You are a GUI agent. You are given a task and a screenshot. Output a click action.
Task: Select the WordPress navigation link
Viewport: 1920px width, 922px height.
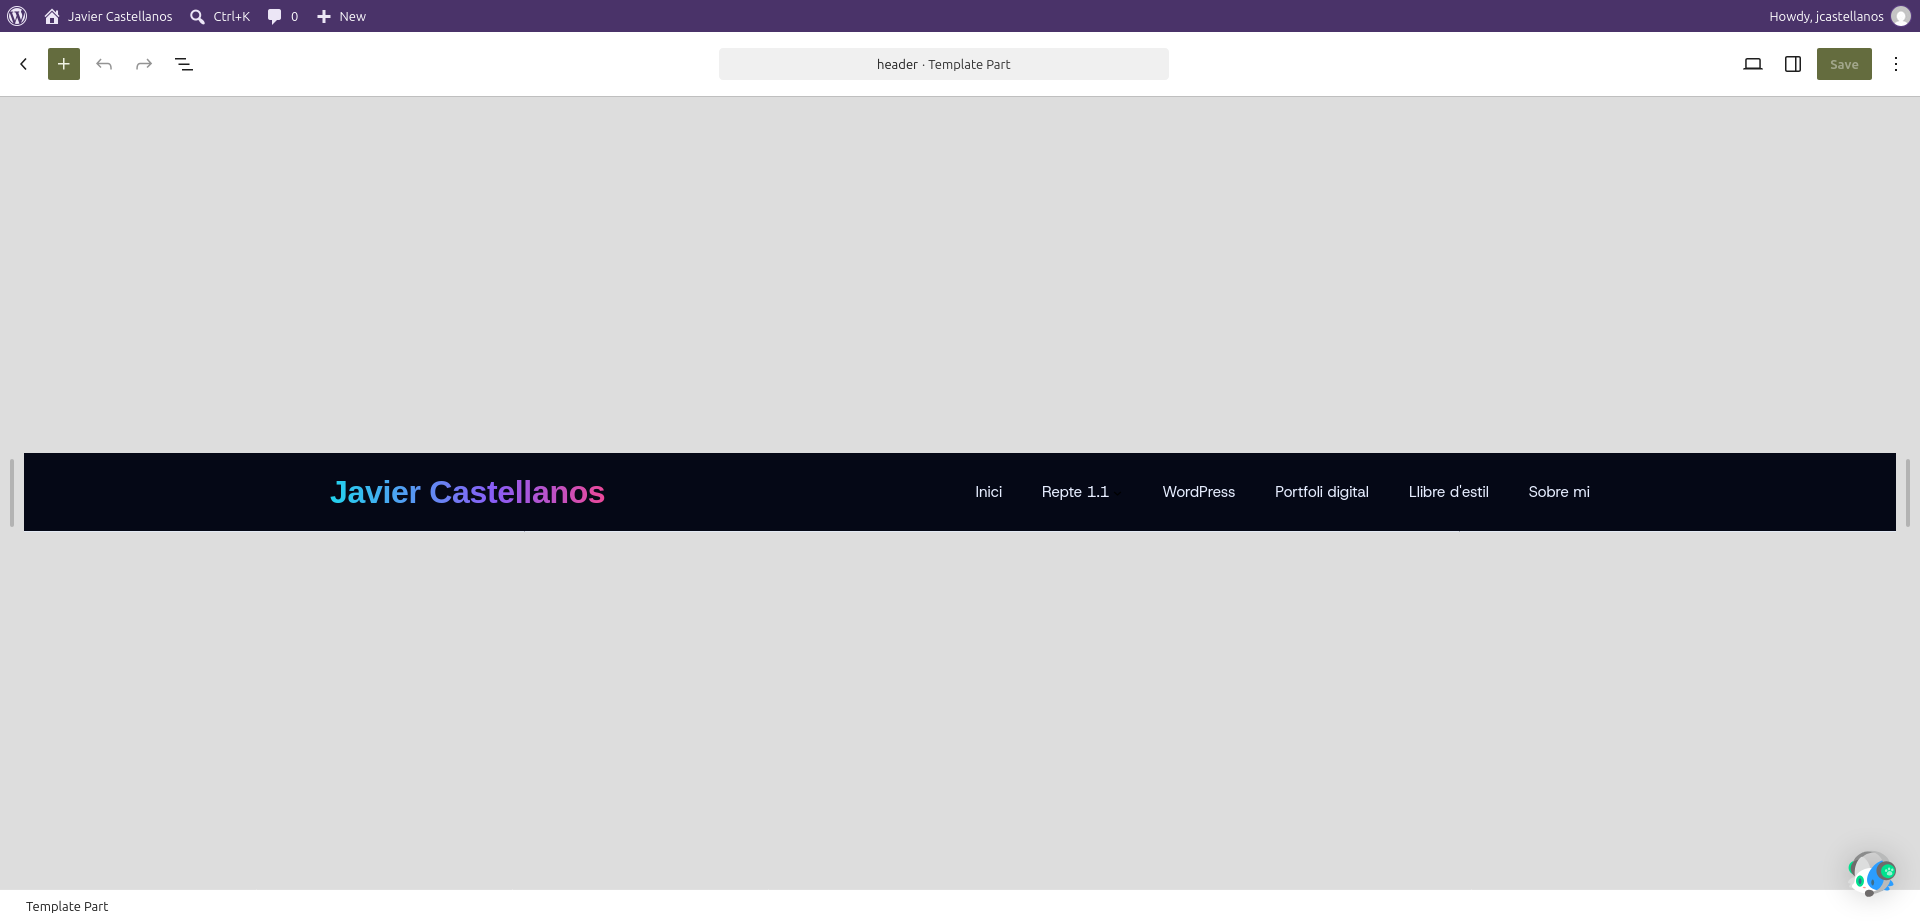point(1198,492)
